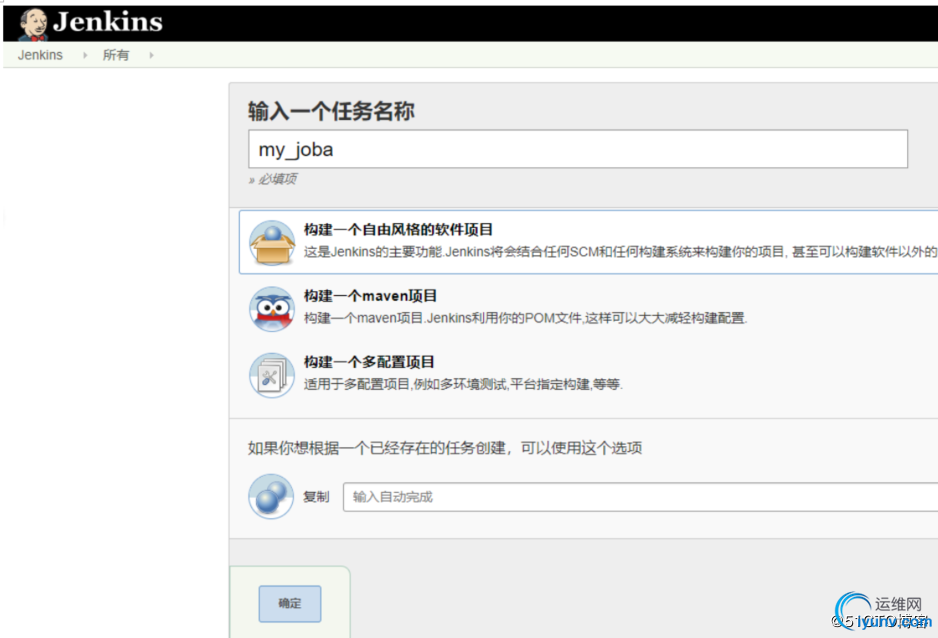Go to the Jenkins breadcrumb link
The width and height of the screenshot is (938, 638).
[x=40, y=55]
